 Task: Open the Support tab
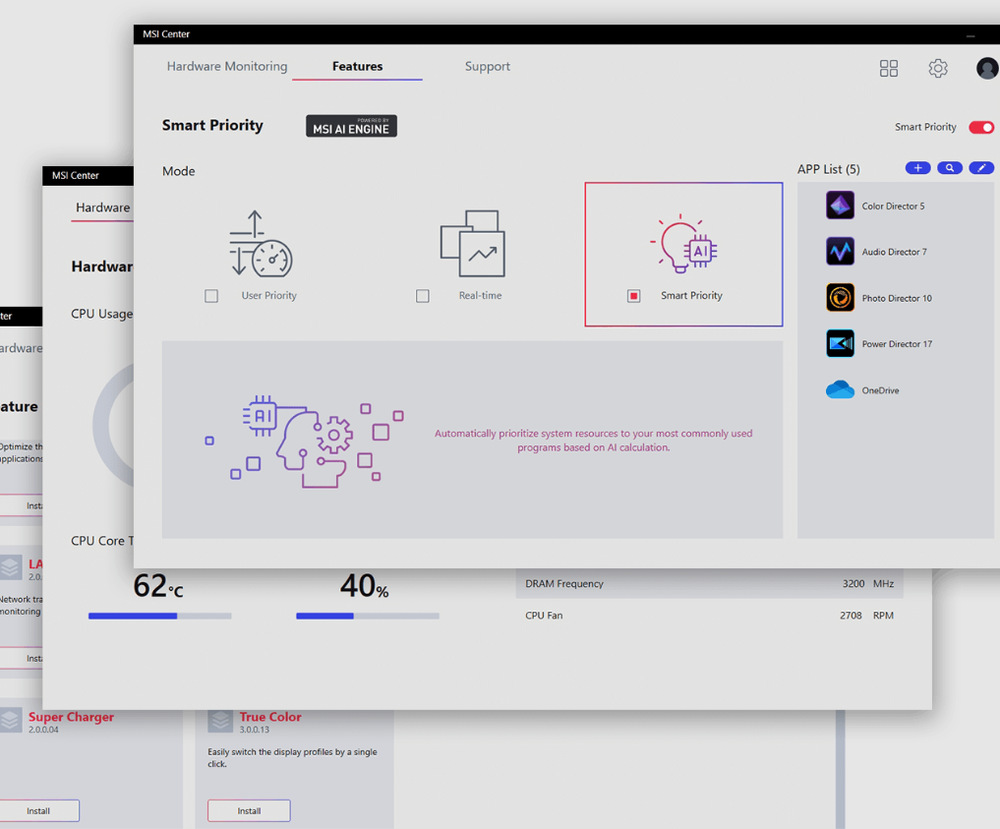tap(487, 66)
